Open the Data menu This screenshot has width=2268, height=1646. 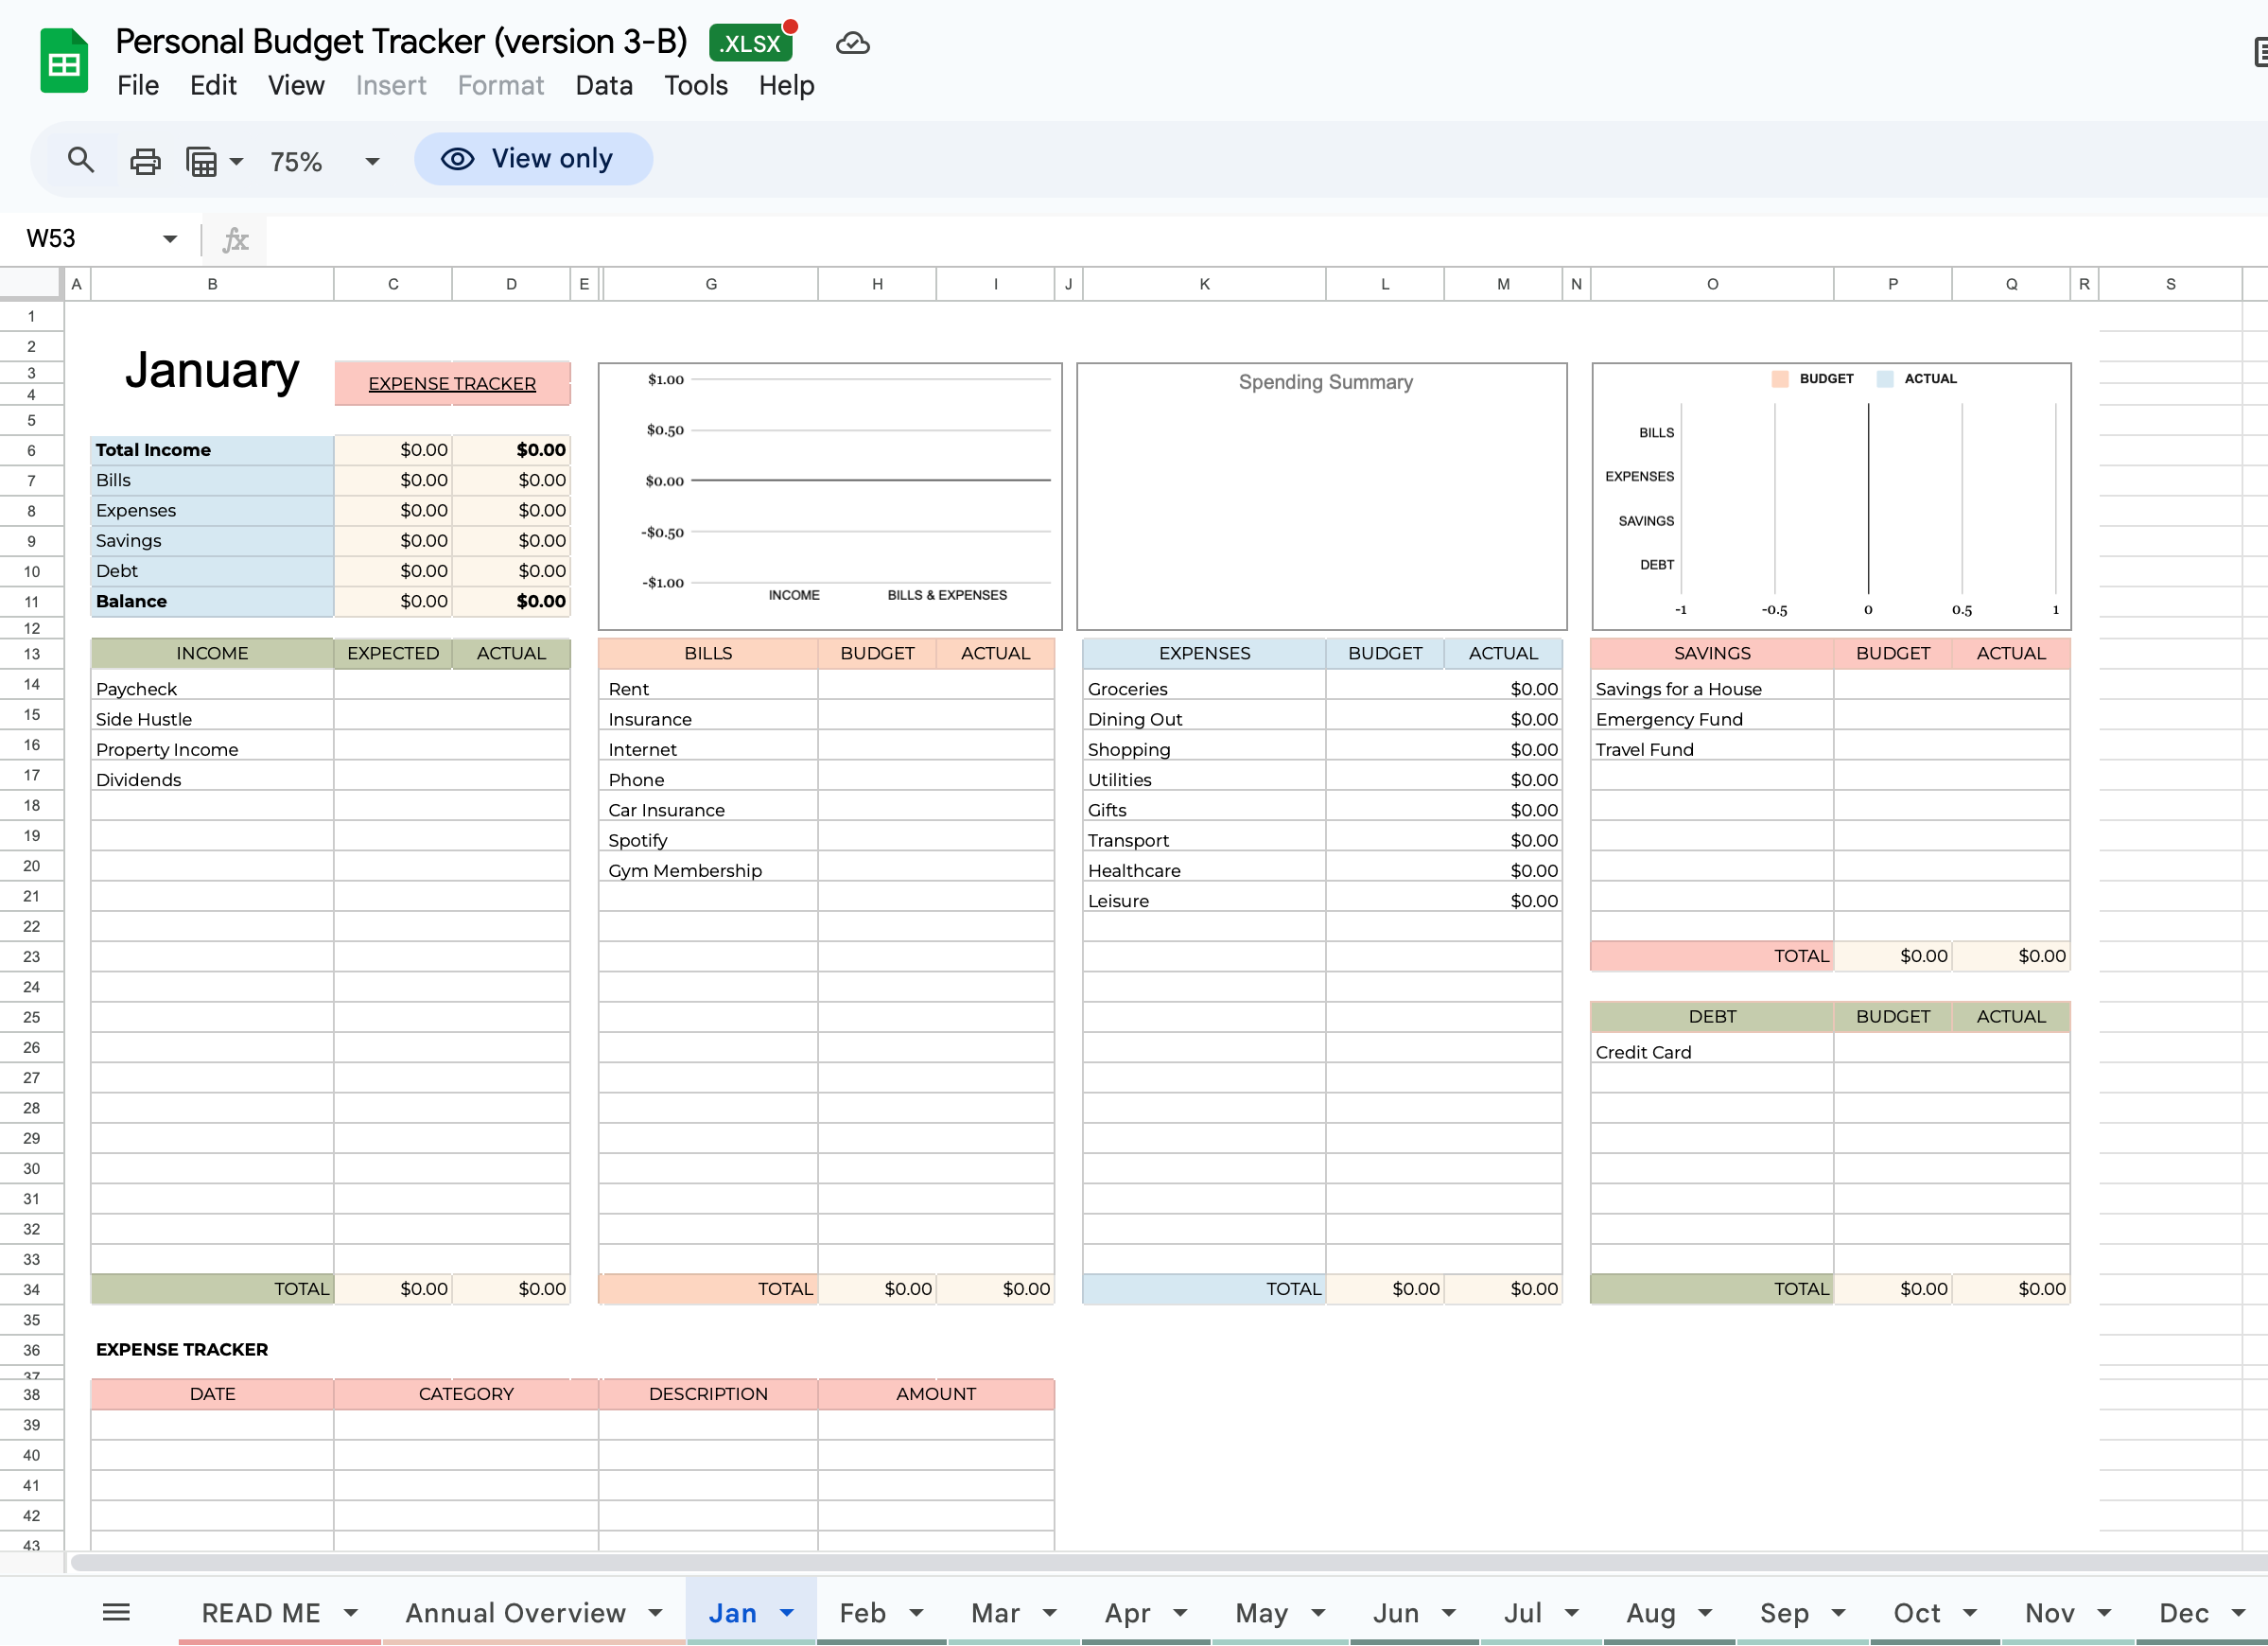[603, 86]
